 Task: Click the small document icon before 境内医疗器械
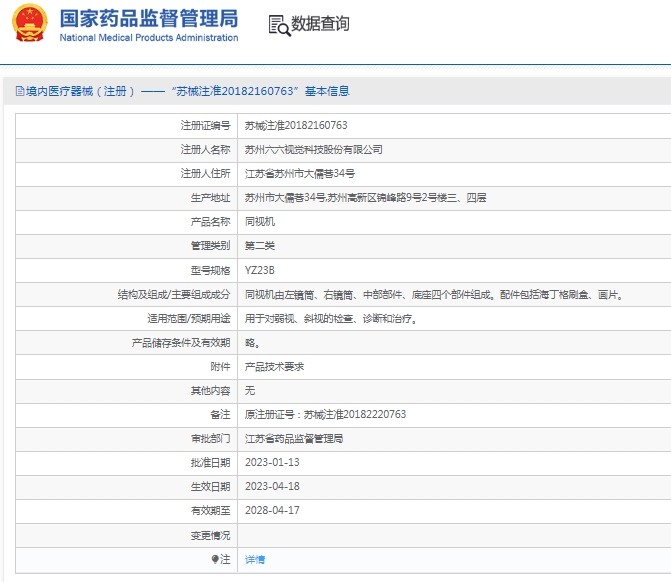click(x=20, y=91)
